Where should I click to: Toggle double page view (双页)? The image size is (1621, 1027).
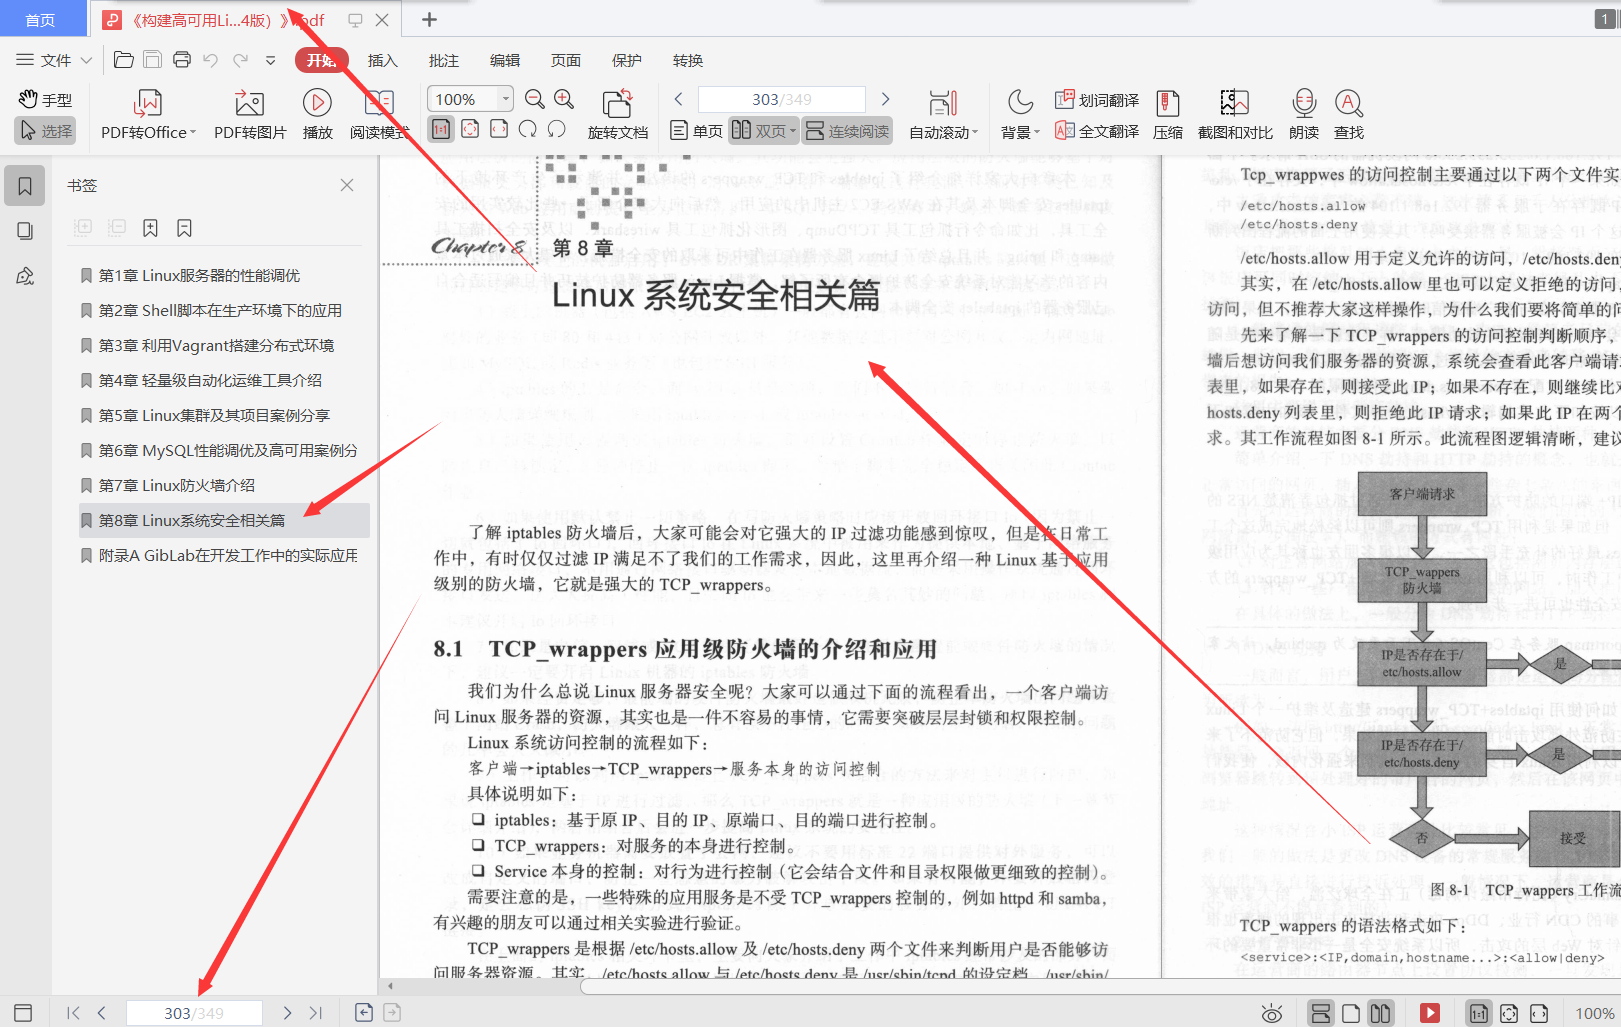(x=763, y=131)
